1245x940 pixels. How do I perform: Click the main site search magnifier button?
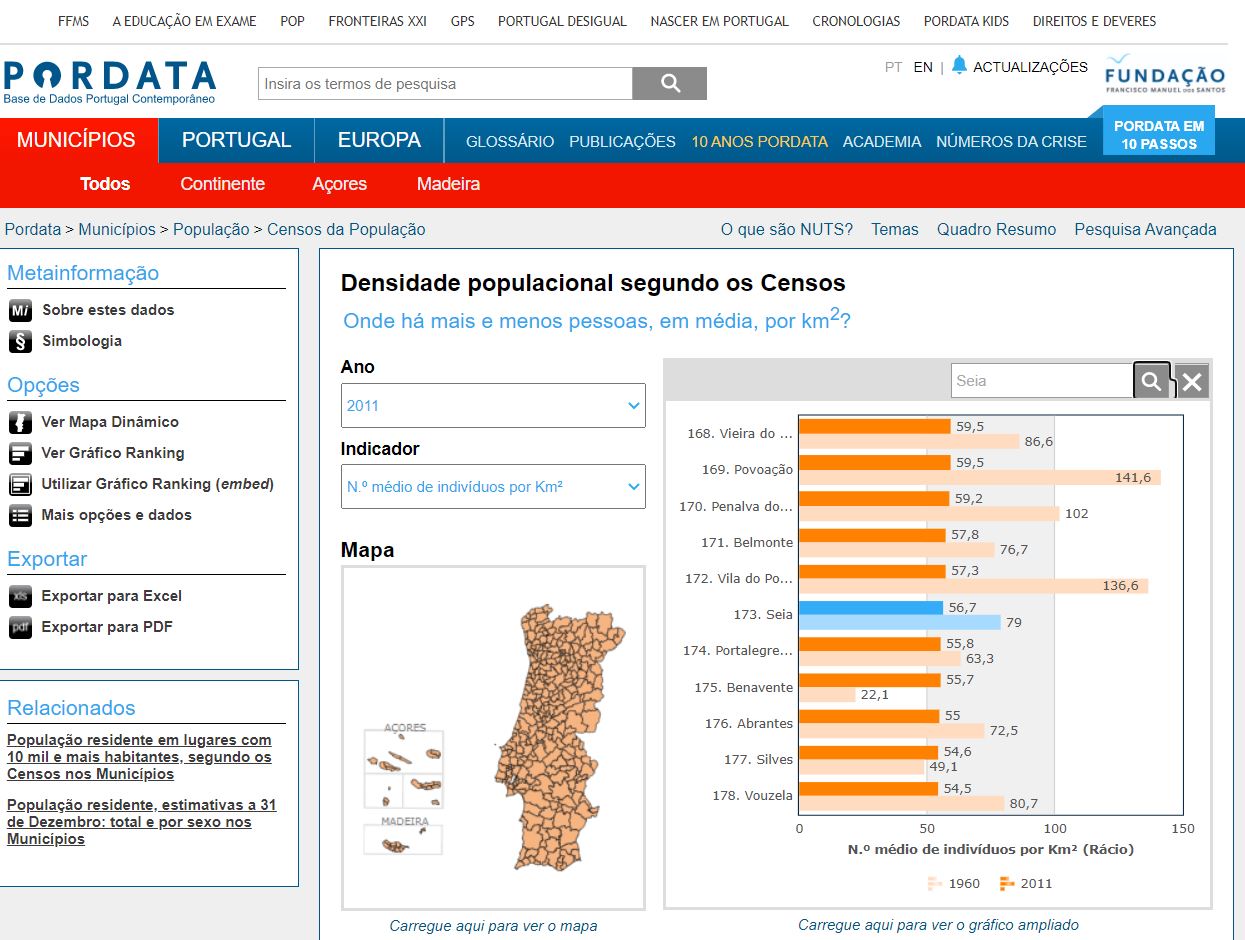[x=670, y=84]
